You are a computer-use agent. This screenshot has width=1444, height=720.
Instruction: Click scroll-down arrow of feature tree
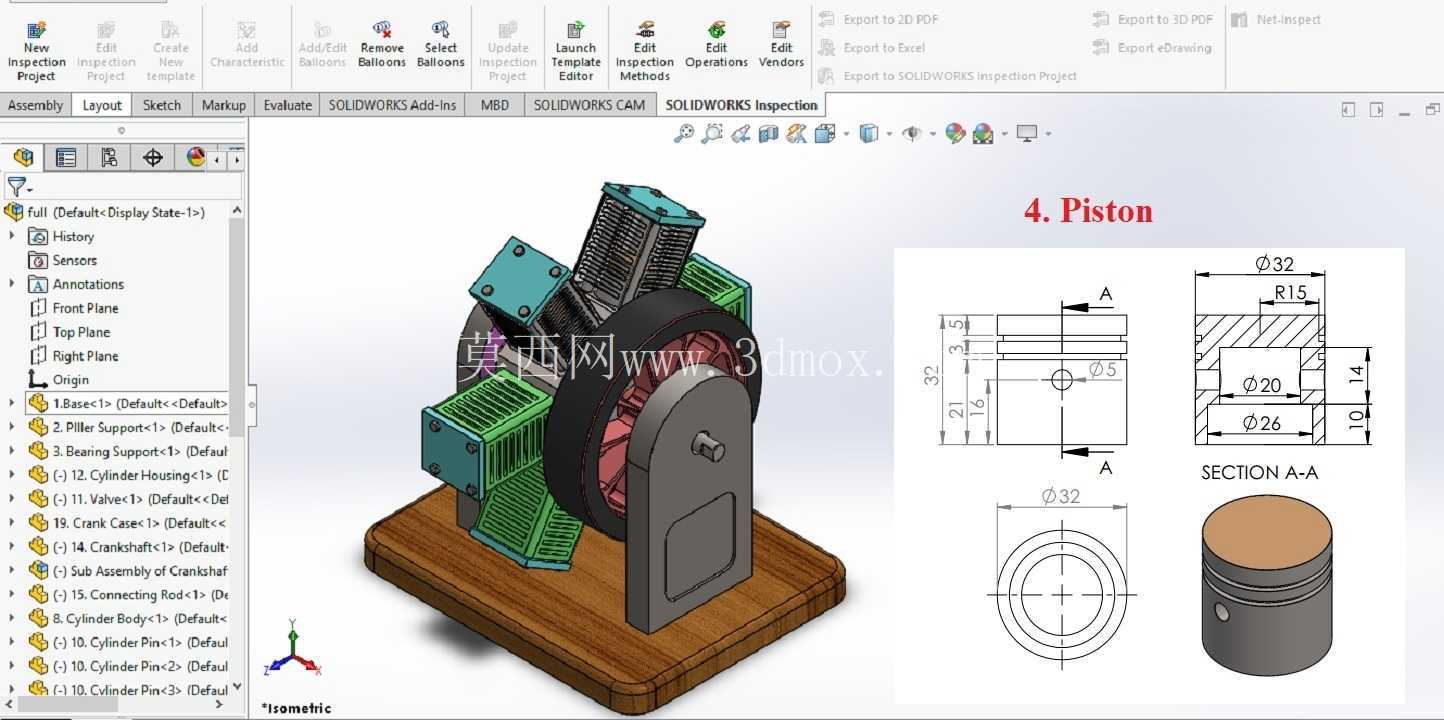237,687
